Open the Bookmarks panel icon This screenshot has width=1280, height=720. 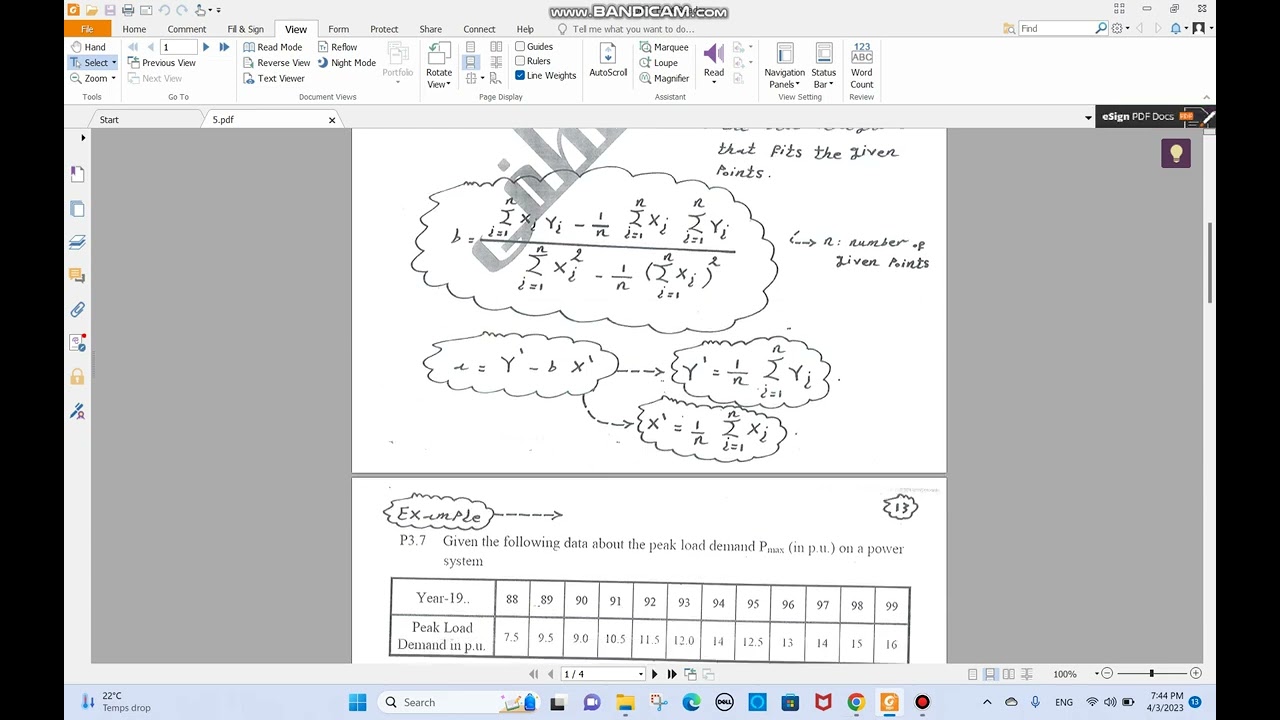(x=78, y=174)
